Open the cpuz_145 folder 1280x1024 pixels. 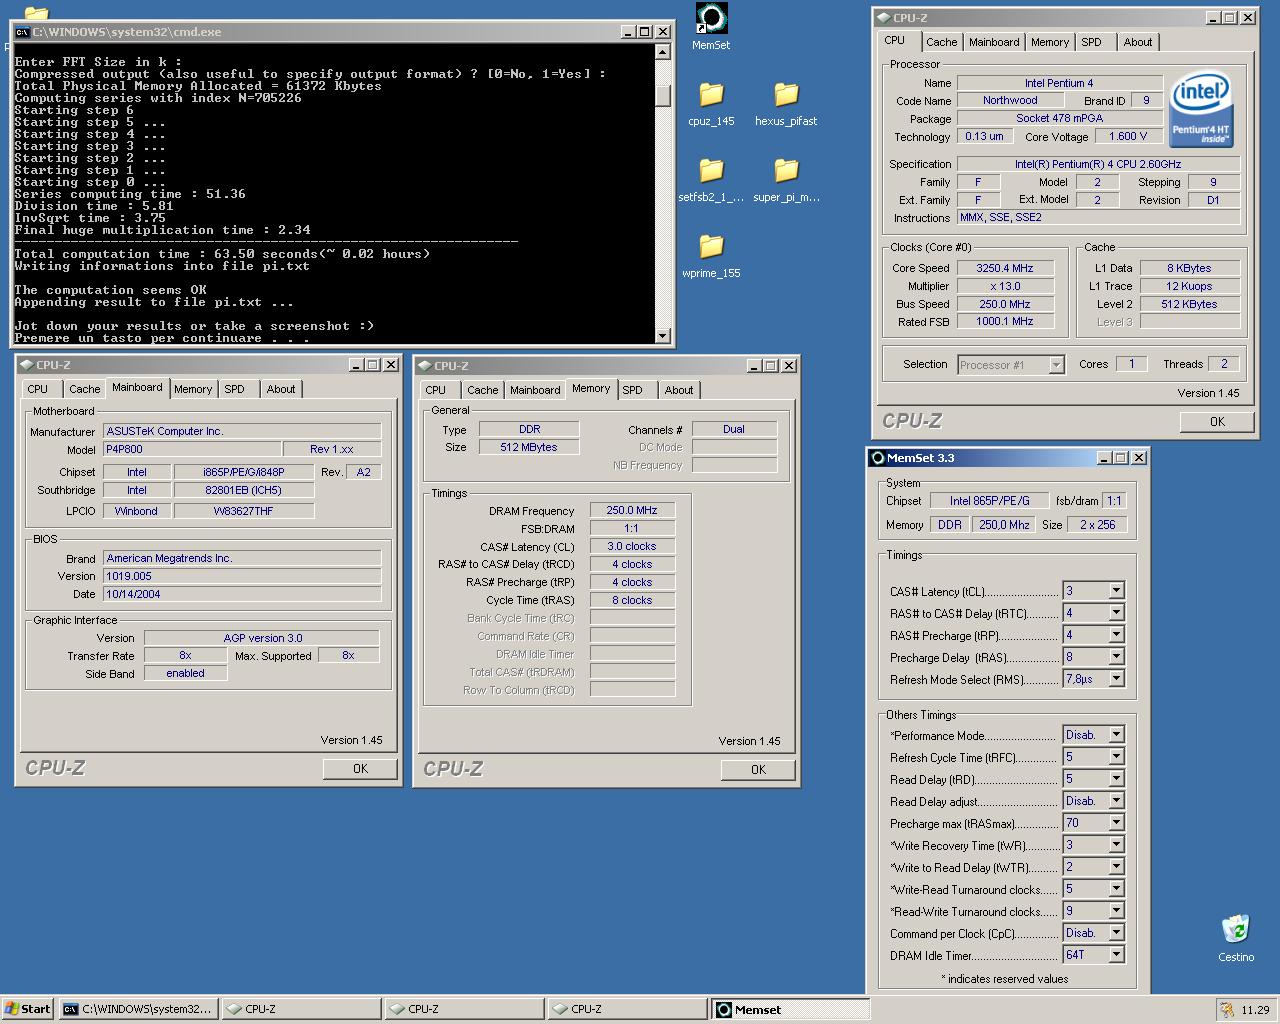[711, 104]
